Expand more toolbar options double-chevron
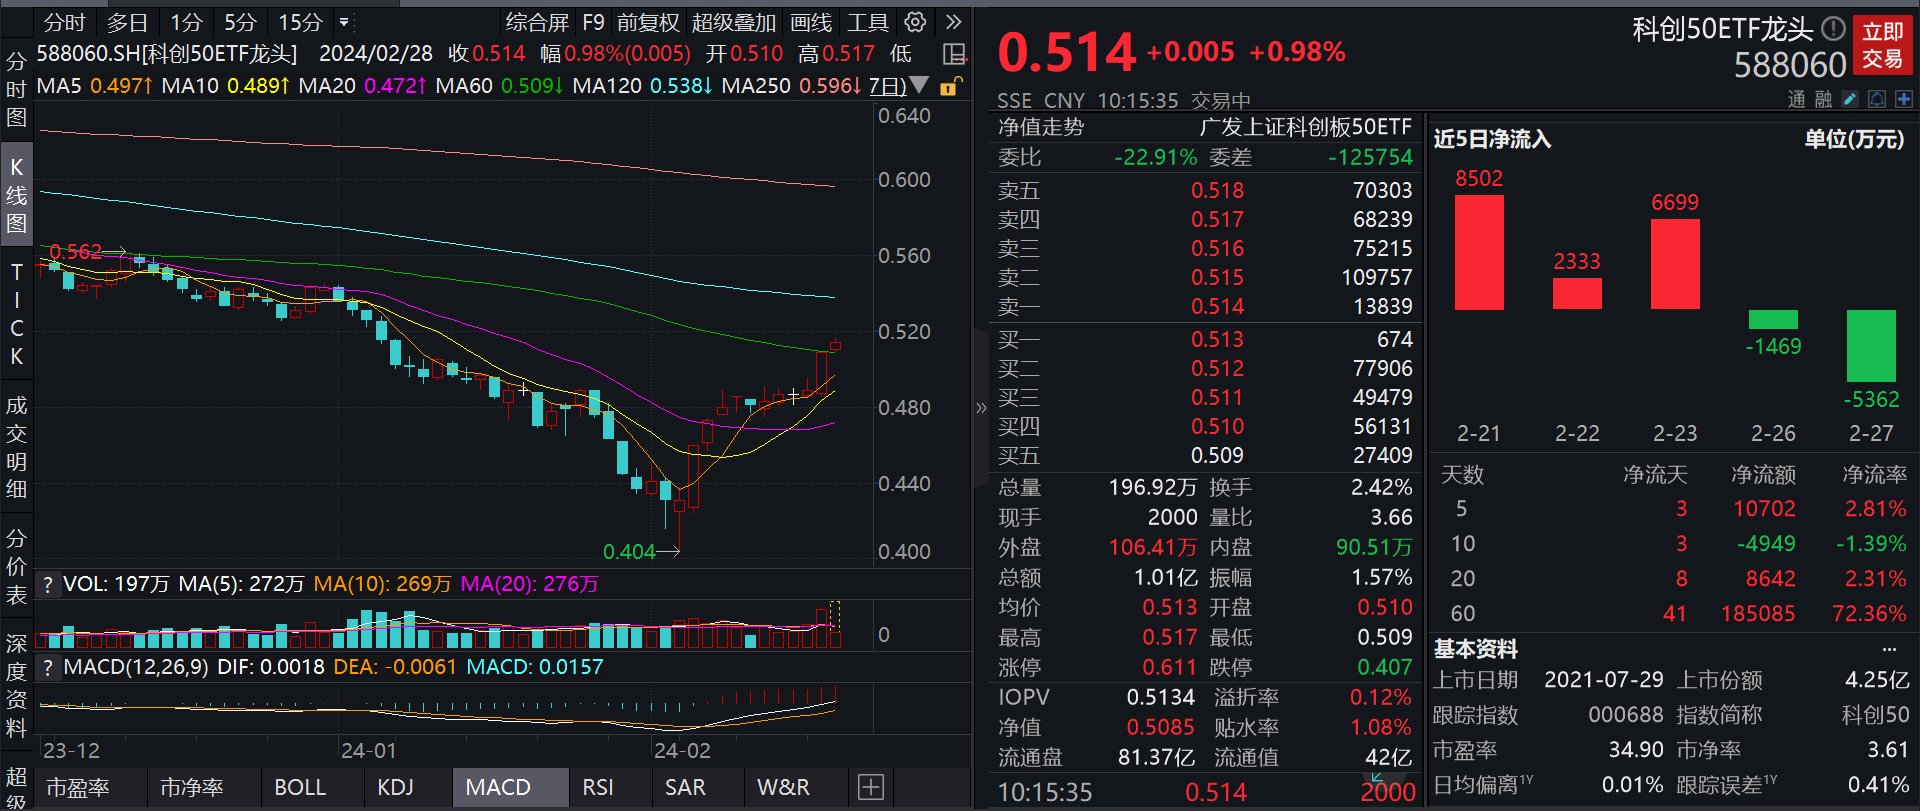 (953, 22)
